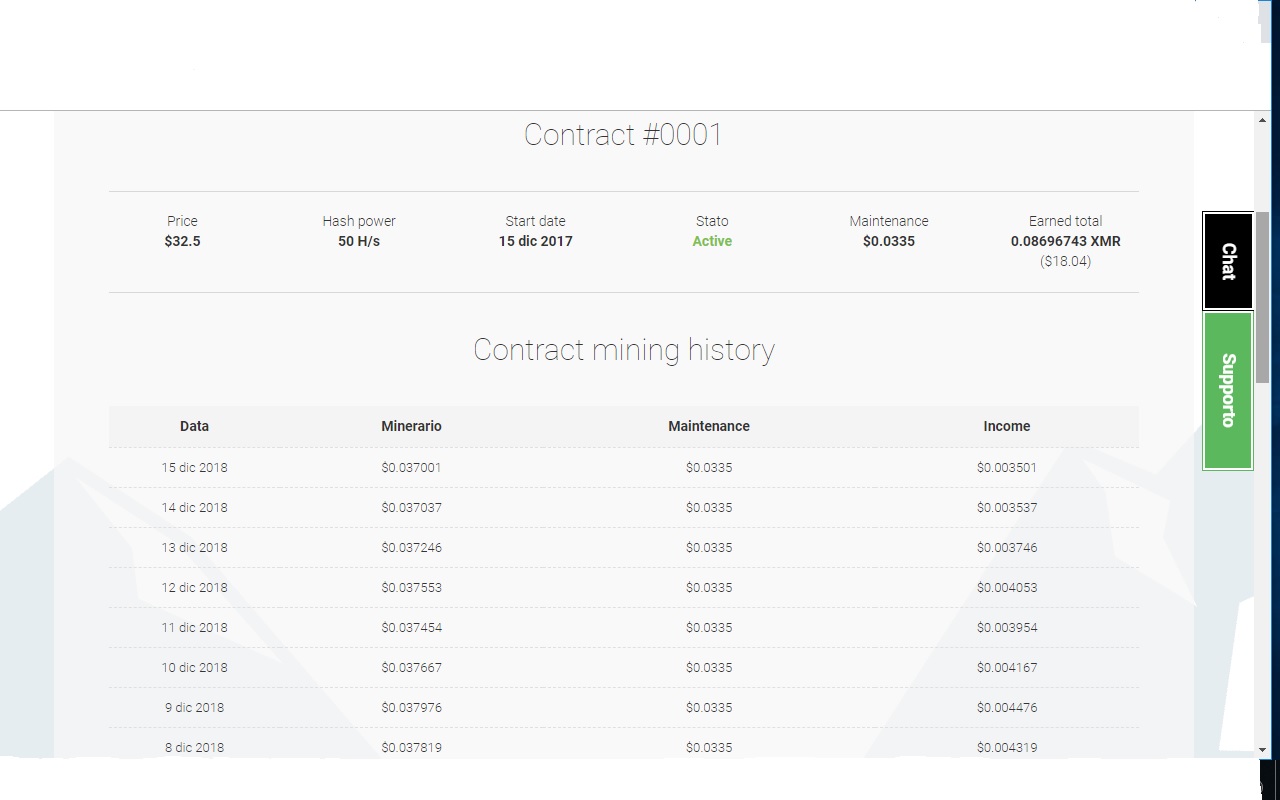The image size is (1280, 800).
Task: Click the price value $32.5
Action: (182, 241)
